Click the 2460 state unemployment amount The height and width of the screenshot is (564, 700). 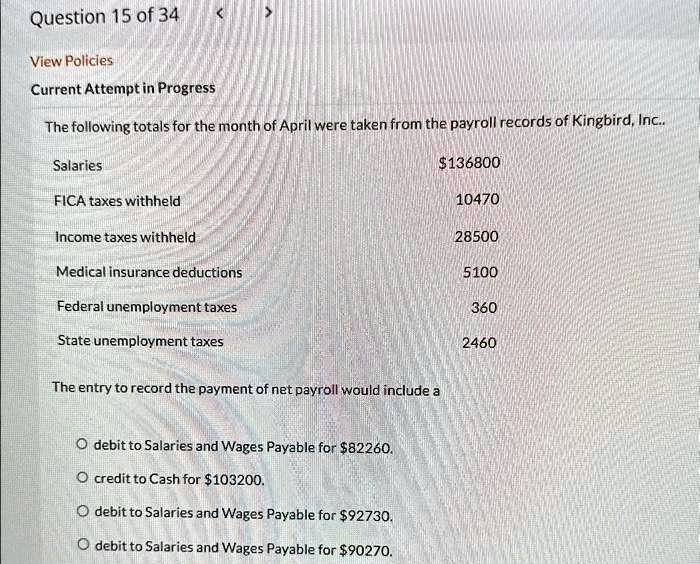(479, 343)
